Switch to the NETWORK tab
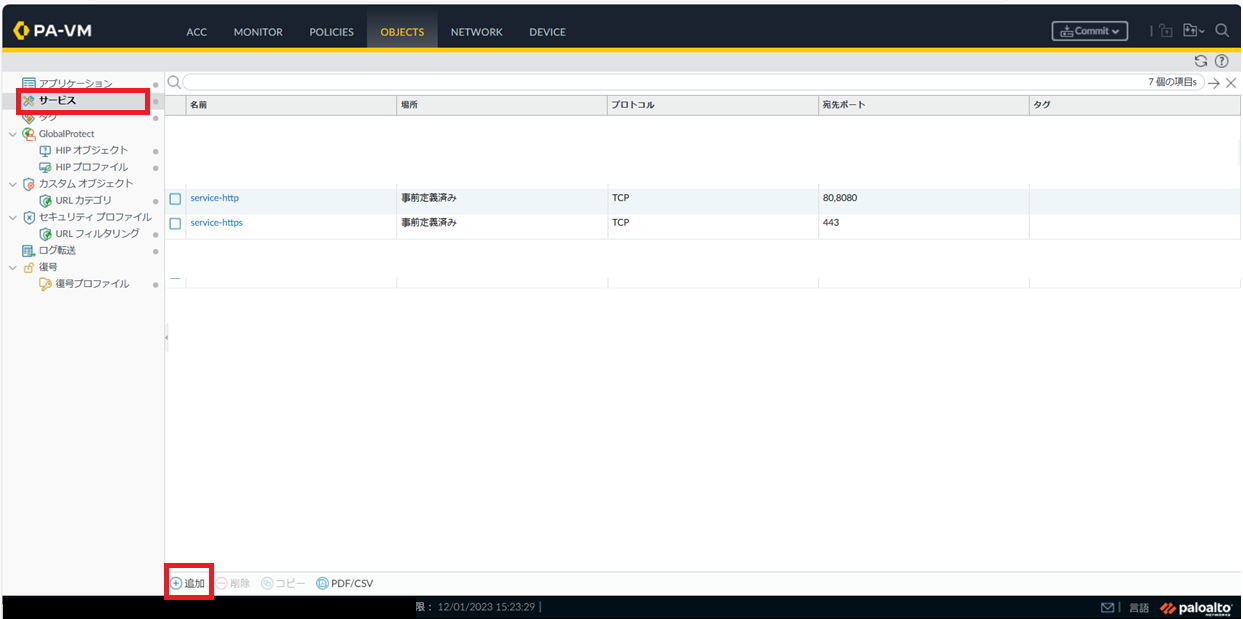The width and height of the screenshot is (1243, 619). click(x=476, y=32)
